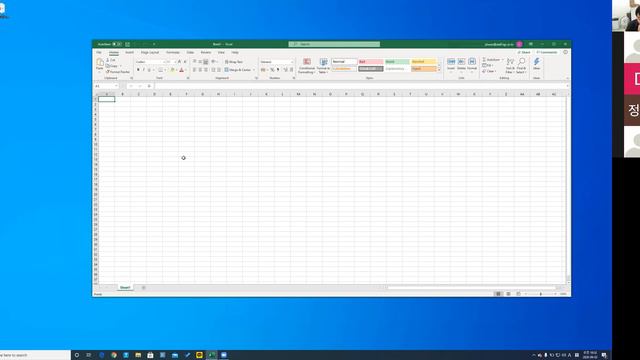Switch to the Insert tab
This screenshot has height=360, width=640.
[129, 52]
